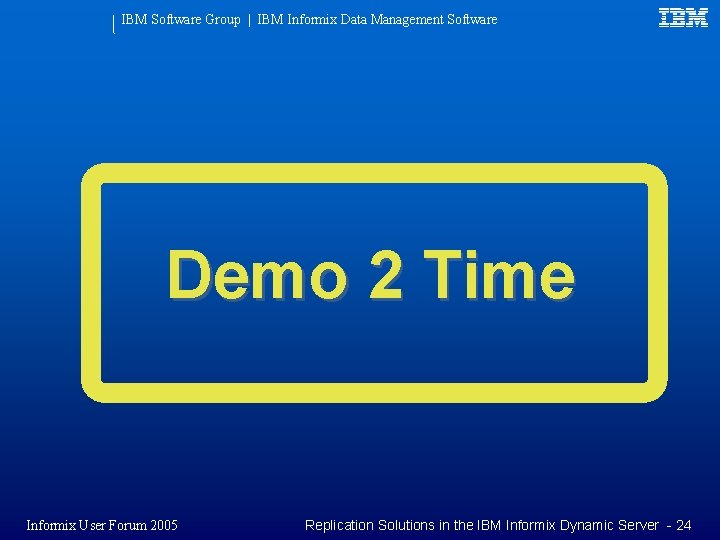Click the 'Demo 2 Time' title text
The width and height of the screenshot is (720, 540).
click(371, 275)
